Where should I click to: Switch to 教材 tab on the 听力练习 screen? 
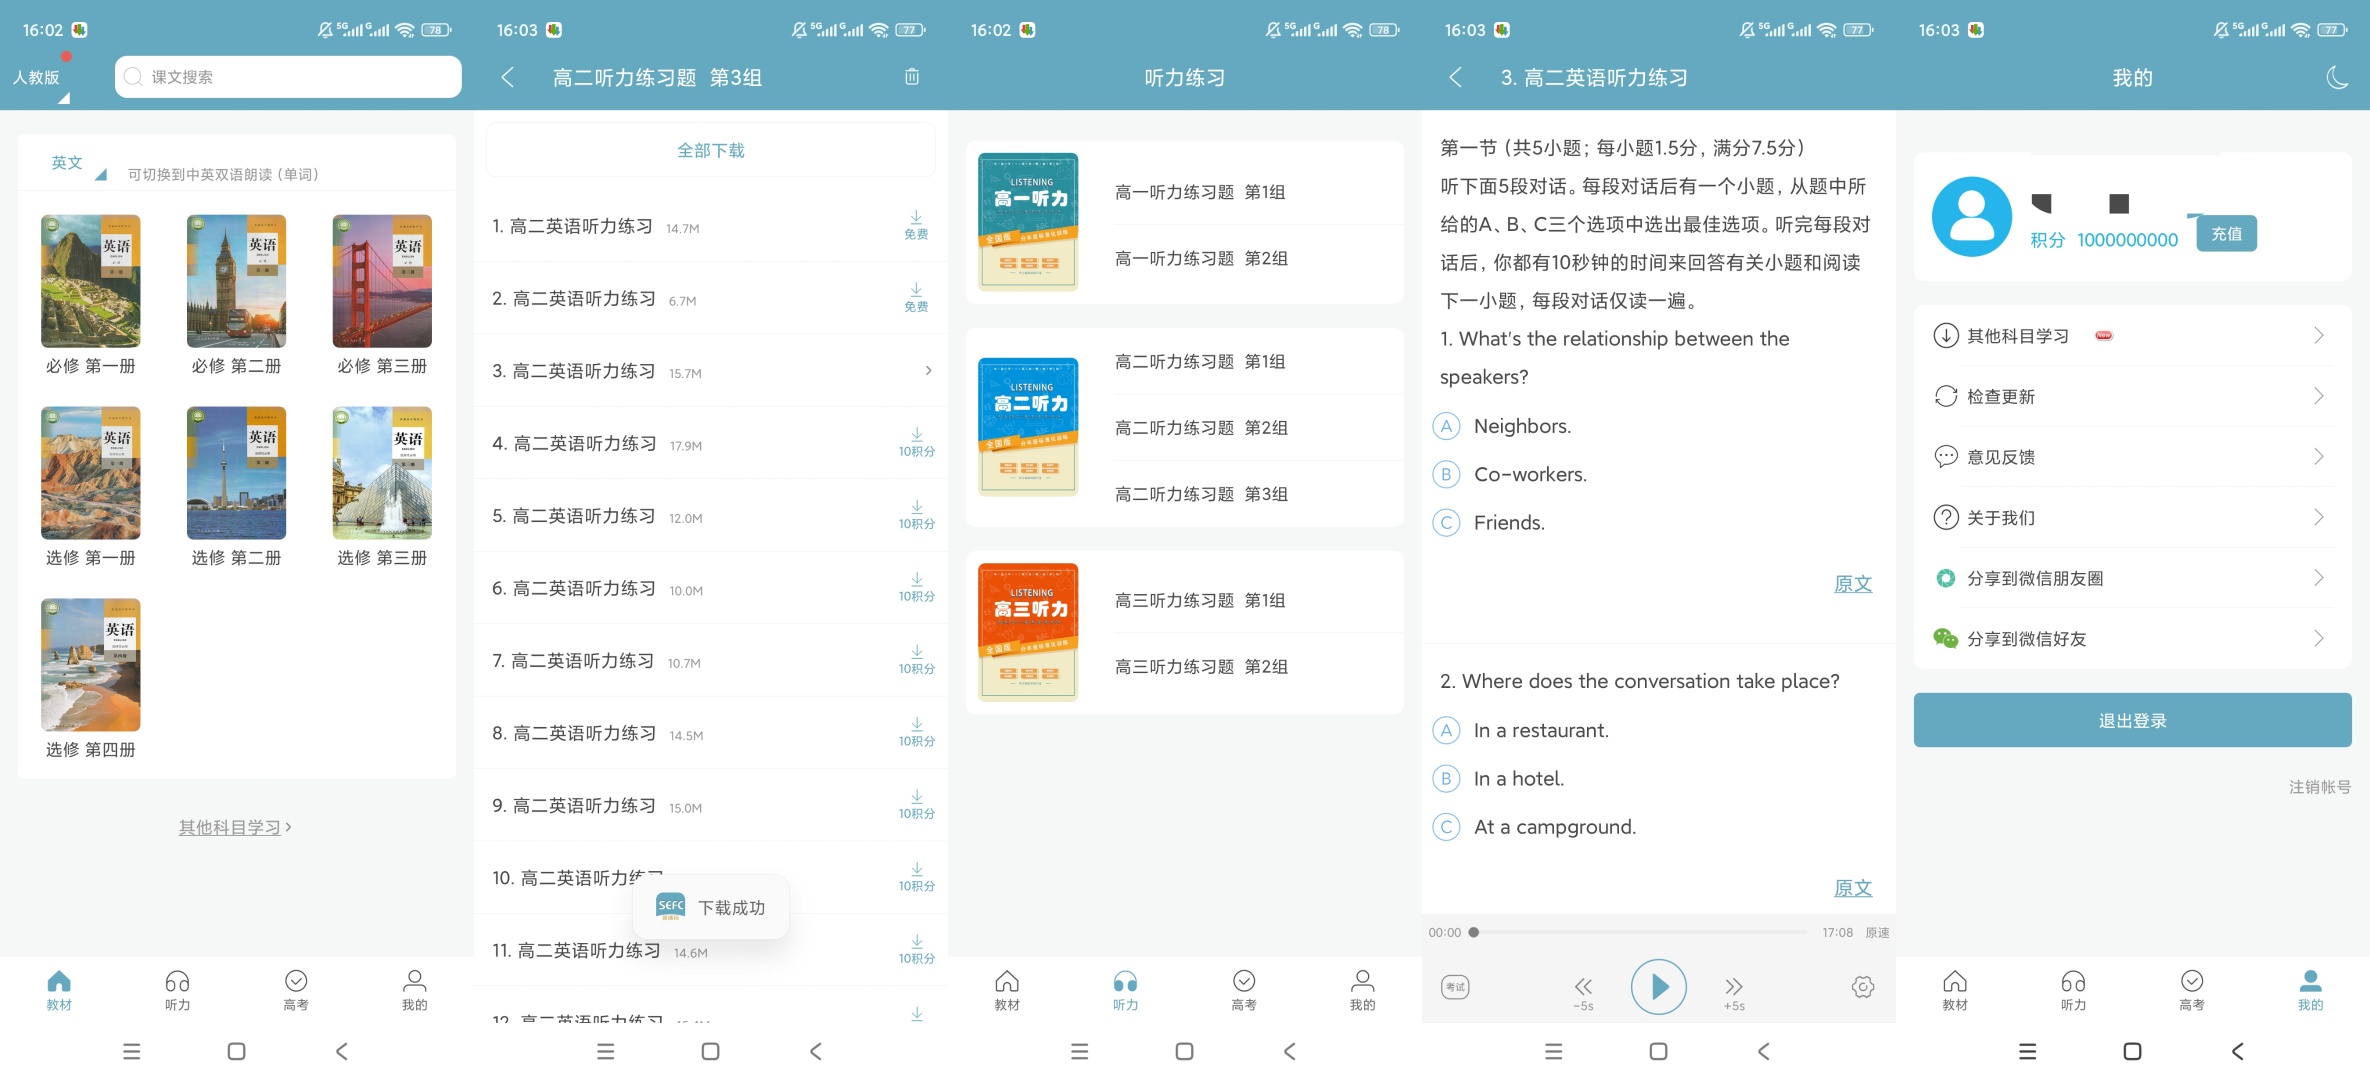(1007, 990)
